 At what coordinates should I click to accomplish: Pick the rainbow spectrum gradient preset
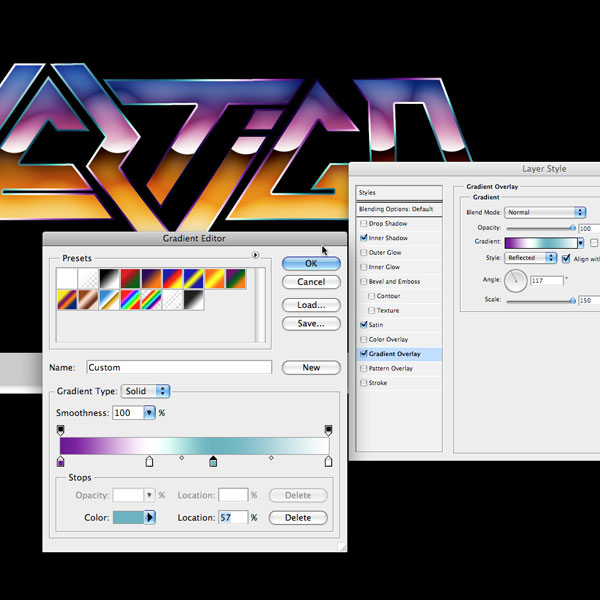tap(131, 299)
